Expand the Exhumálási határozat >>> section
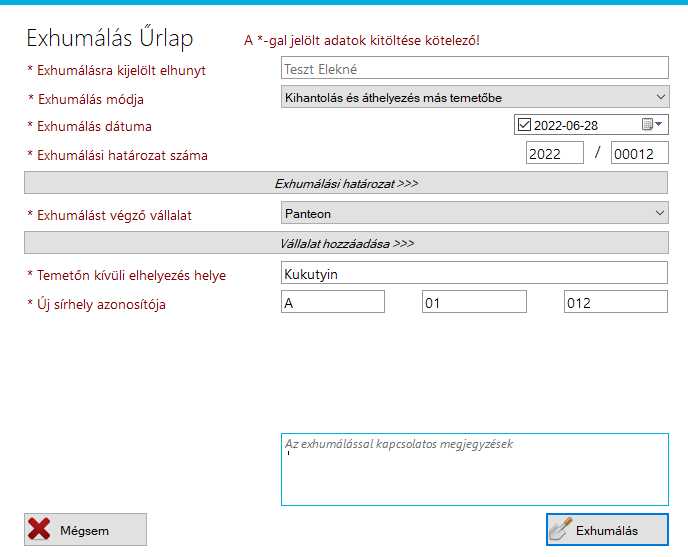 point(345,183)
